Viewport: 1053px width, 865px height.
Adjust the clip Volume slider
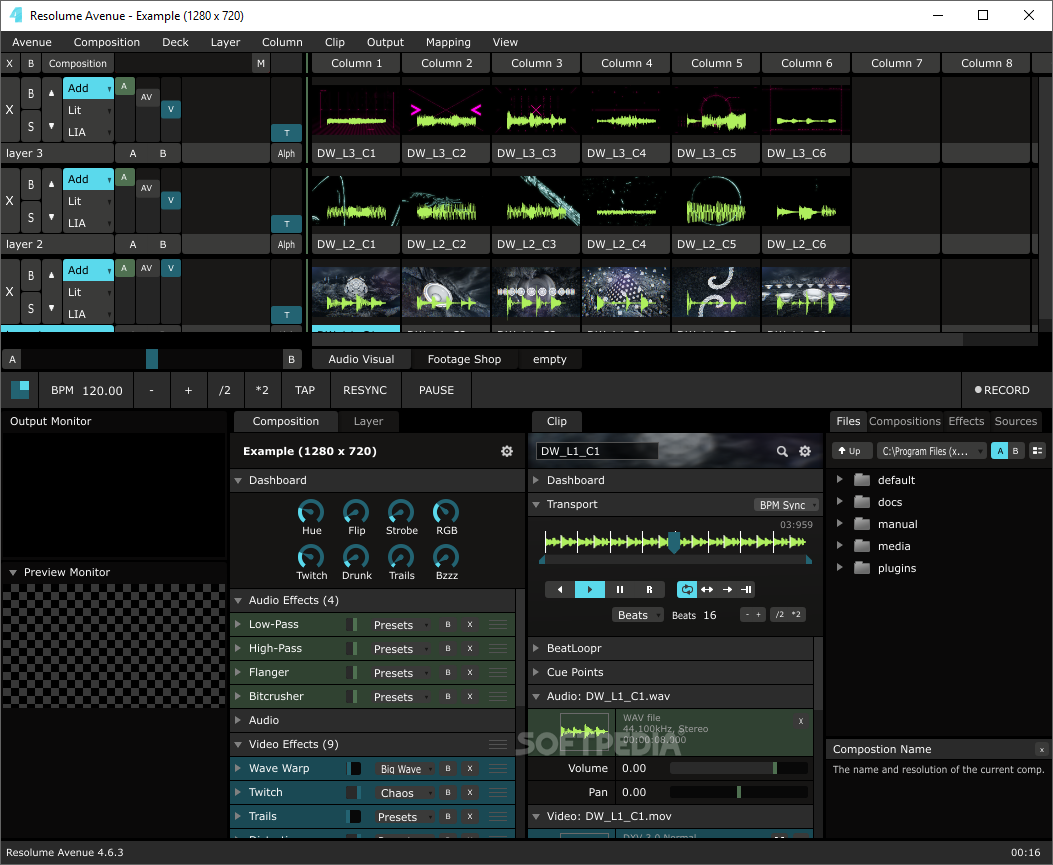[x=739, y=768]
